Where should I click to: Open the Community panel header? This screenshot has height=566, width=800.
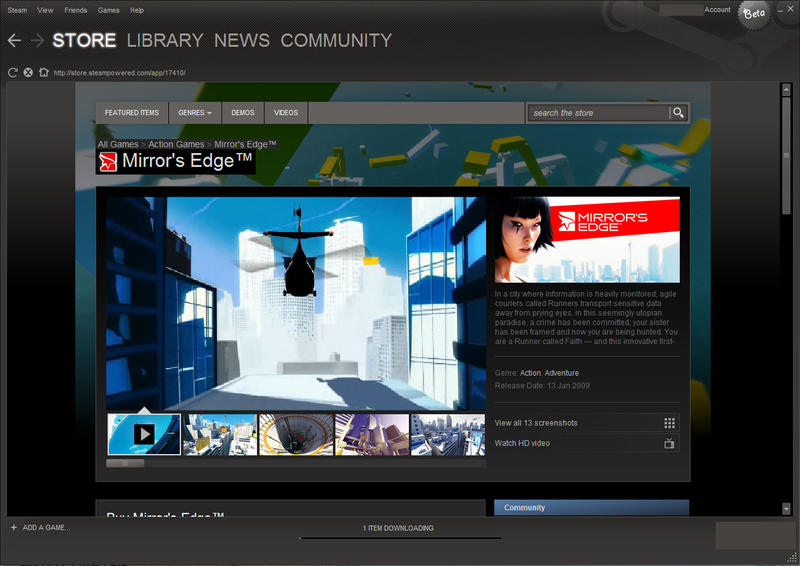click(591, 507)
